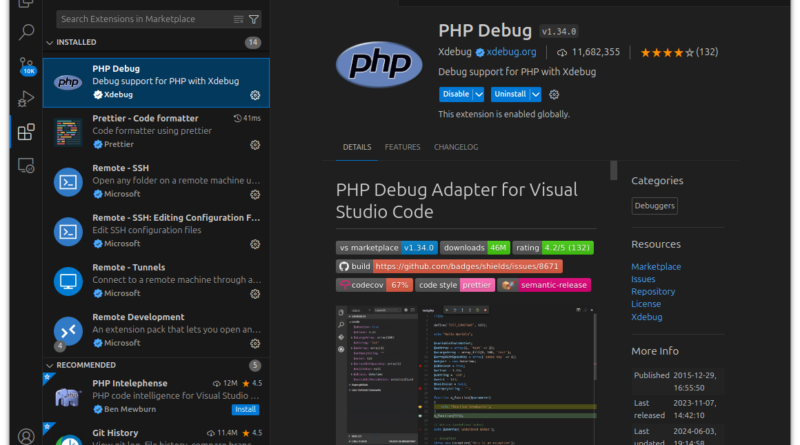Click the build status GitHub badge

pos(449,266)
